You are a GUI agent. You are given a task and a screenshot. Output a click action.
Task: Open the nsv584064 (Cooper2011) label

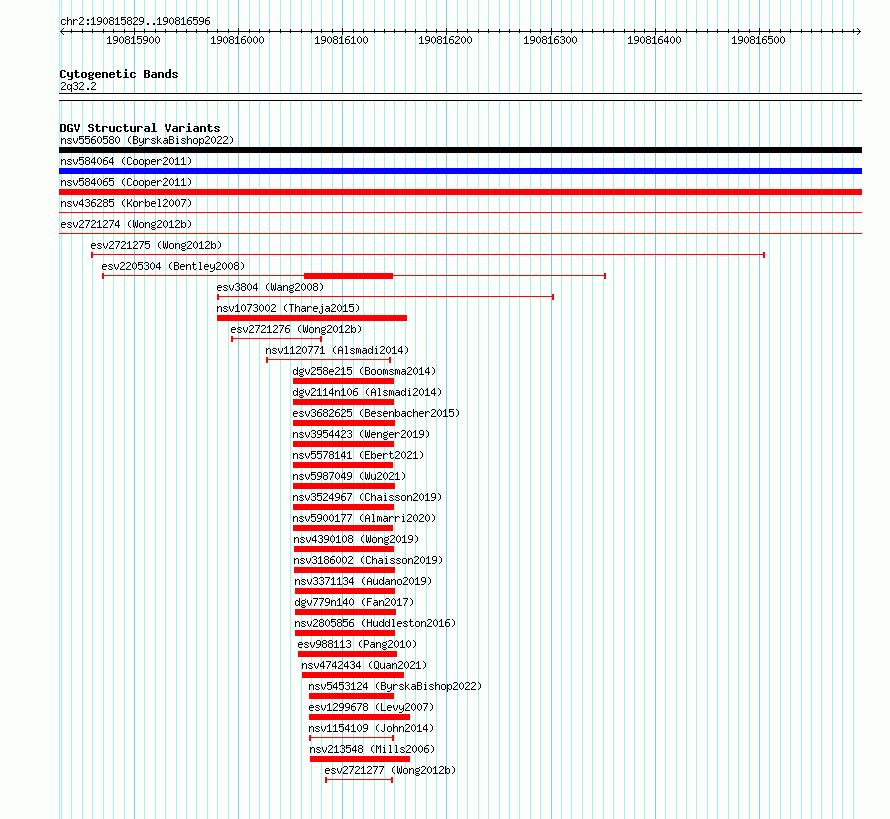click(126, 161)
